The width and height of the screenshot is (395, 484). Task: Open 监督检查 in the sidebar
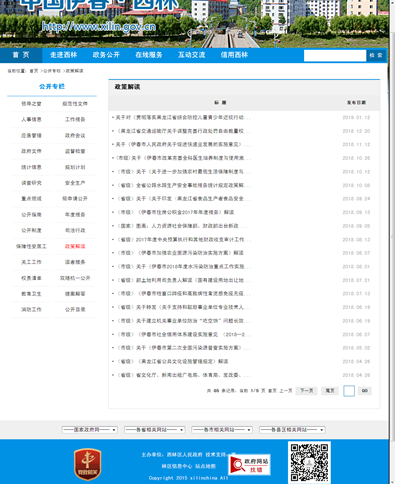tap(75, 151)
